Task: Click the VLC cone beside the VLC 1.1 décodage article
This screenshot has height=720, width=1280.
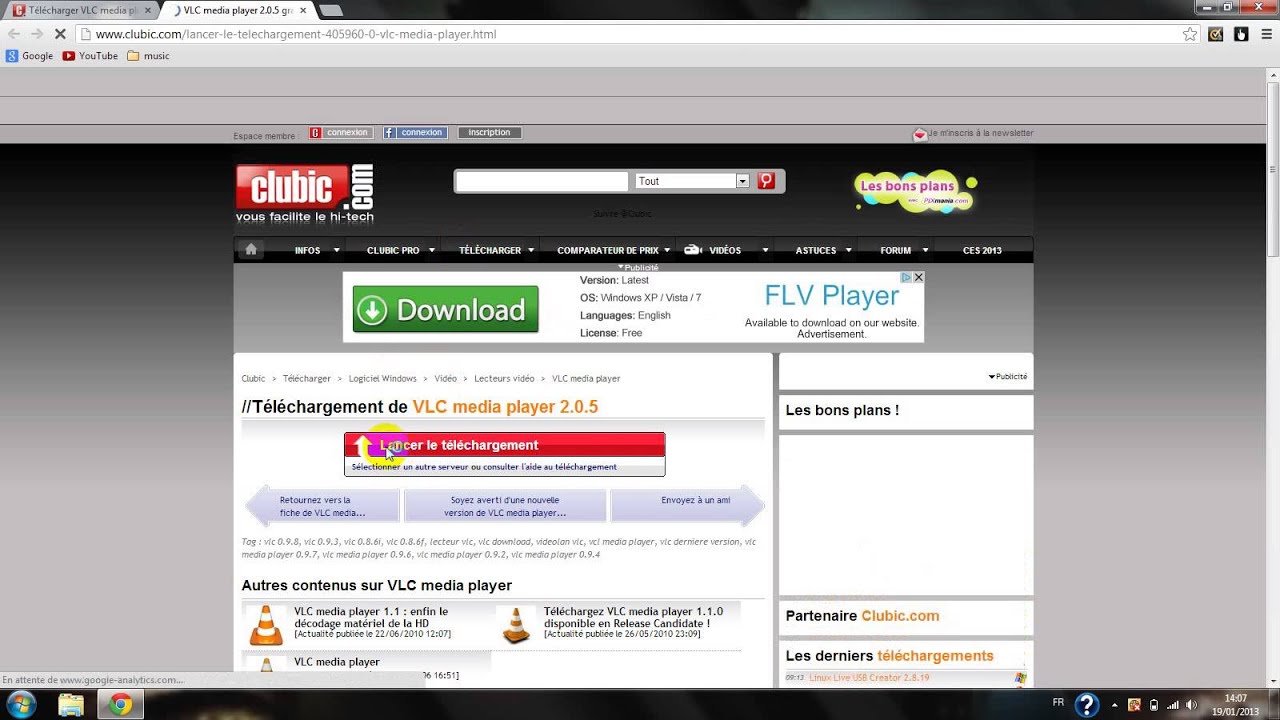Action: click(x=266, y=625)
